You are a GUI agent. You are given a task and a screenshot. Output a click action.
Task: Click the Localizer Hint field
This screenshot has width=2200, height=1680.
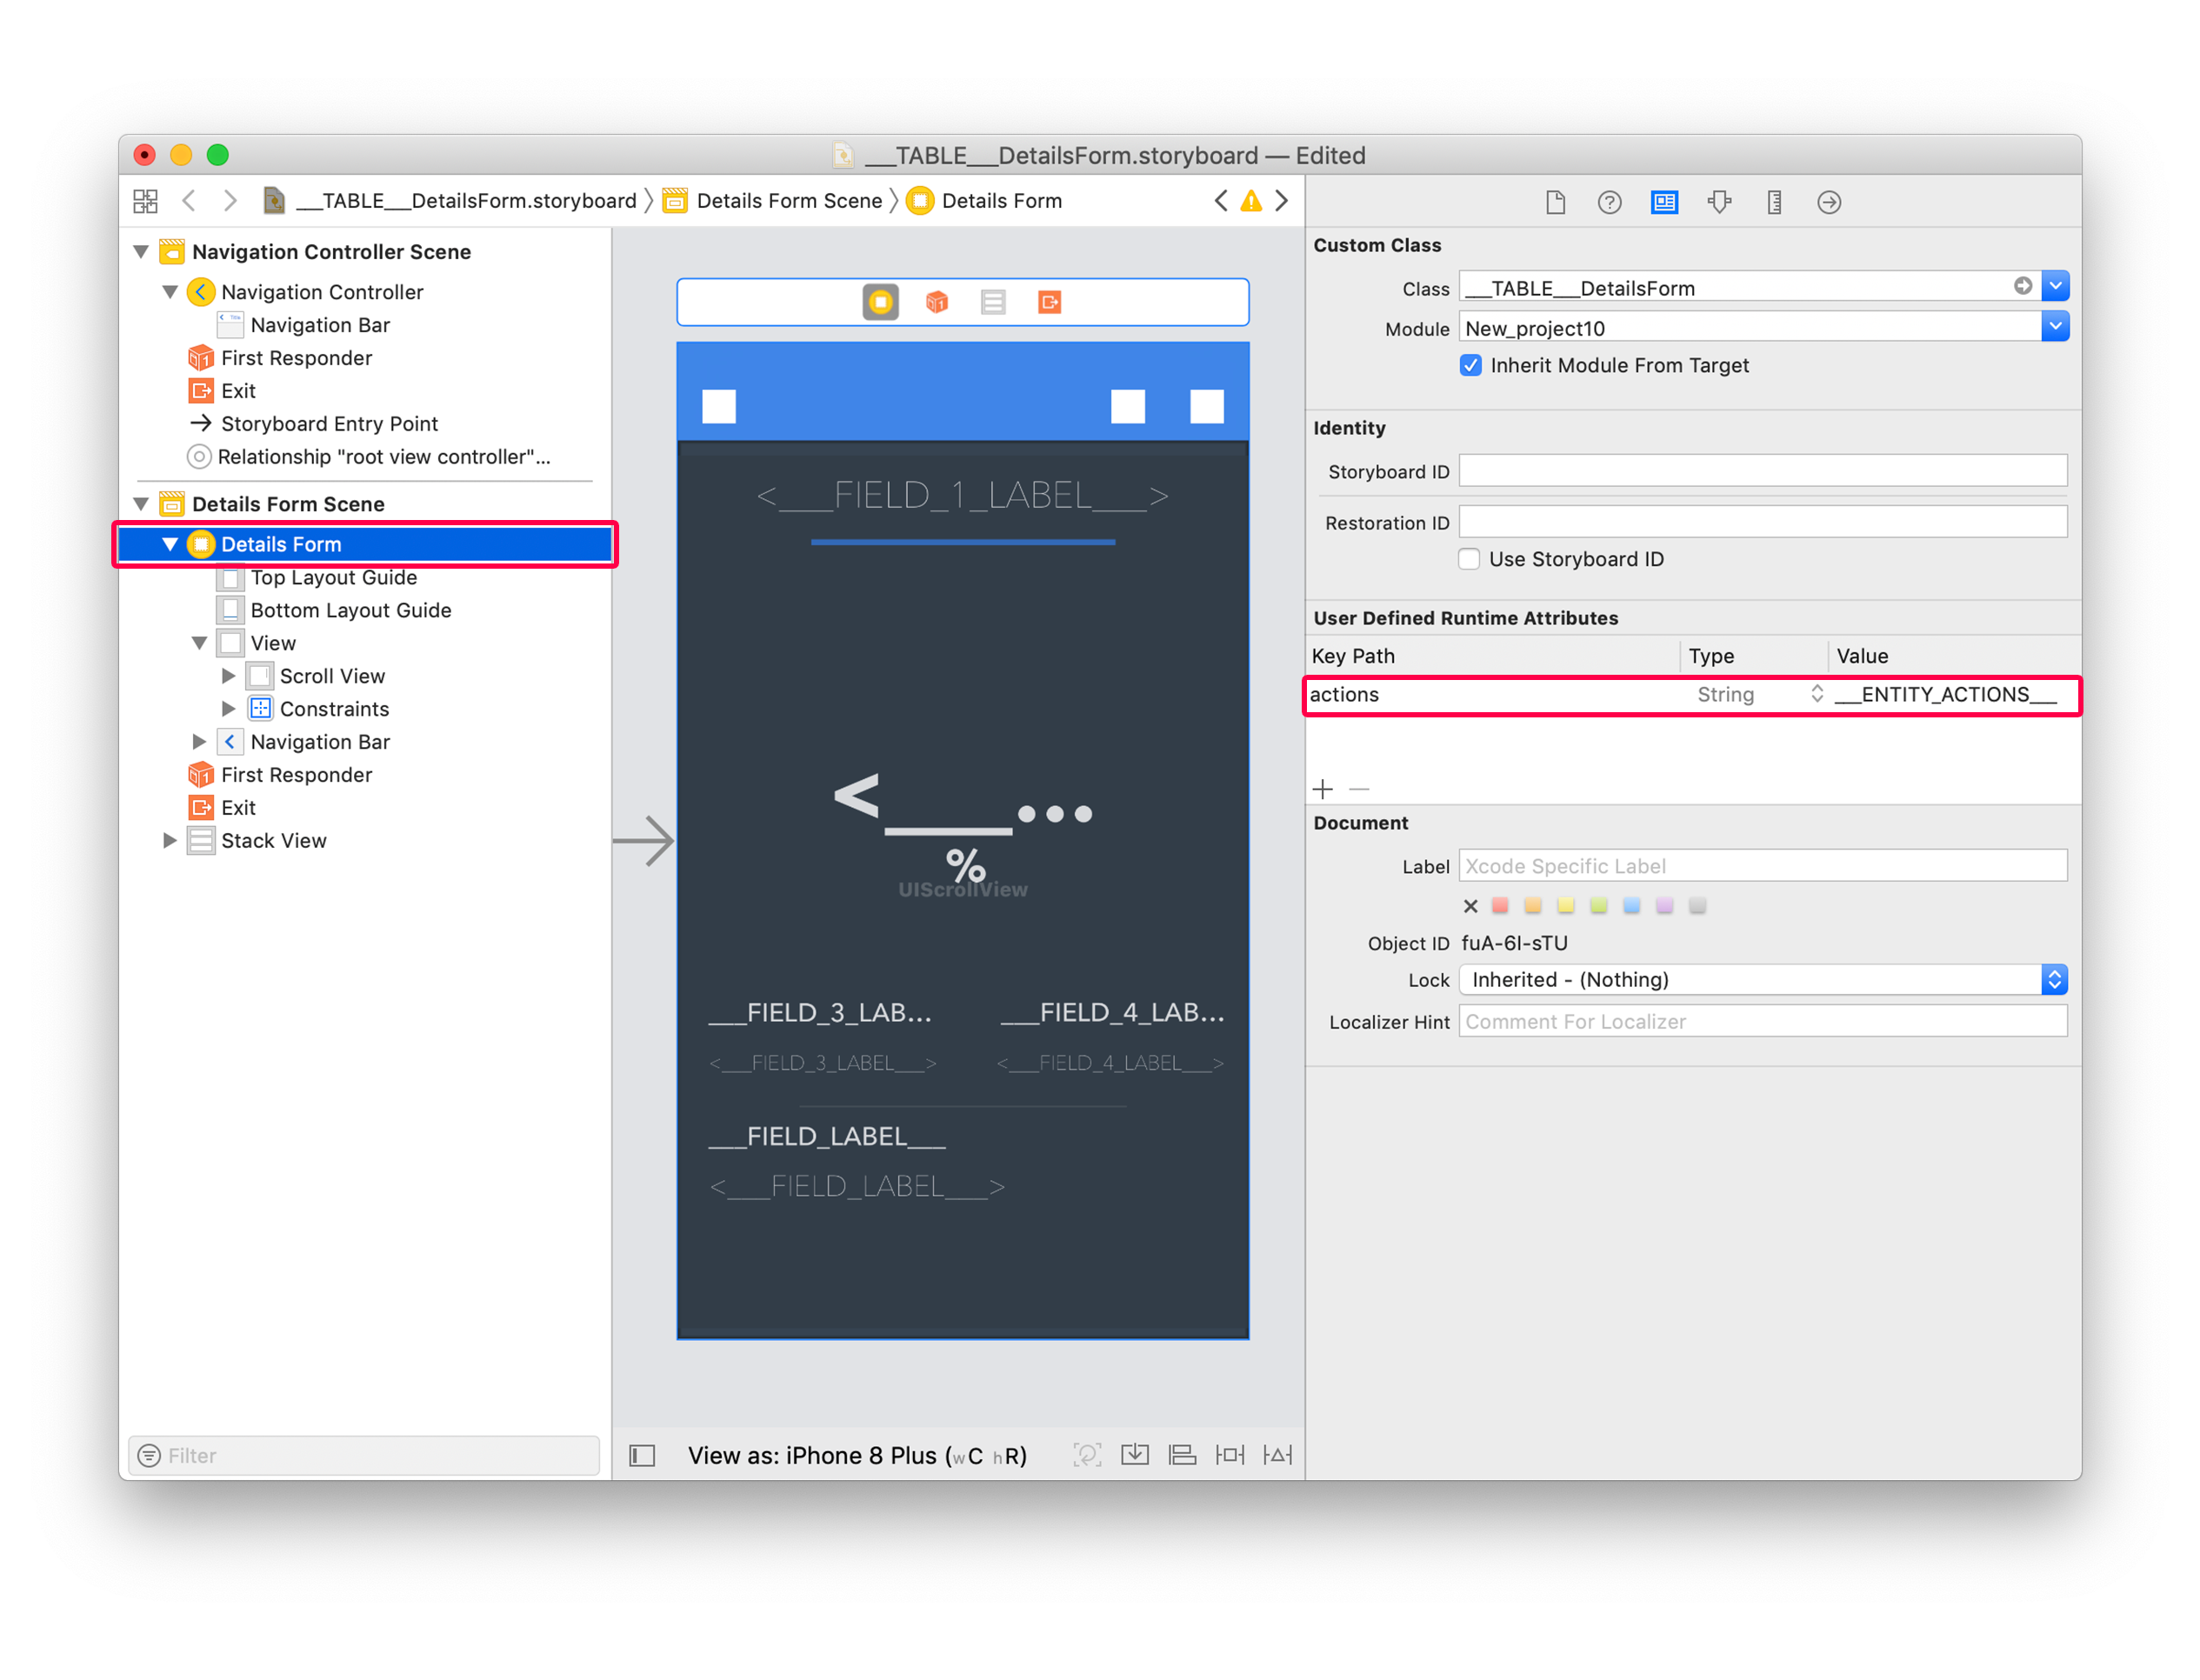click(x=1763, y=1022)
